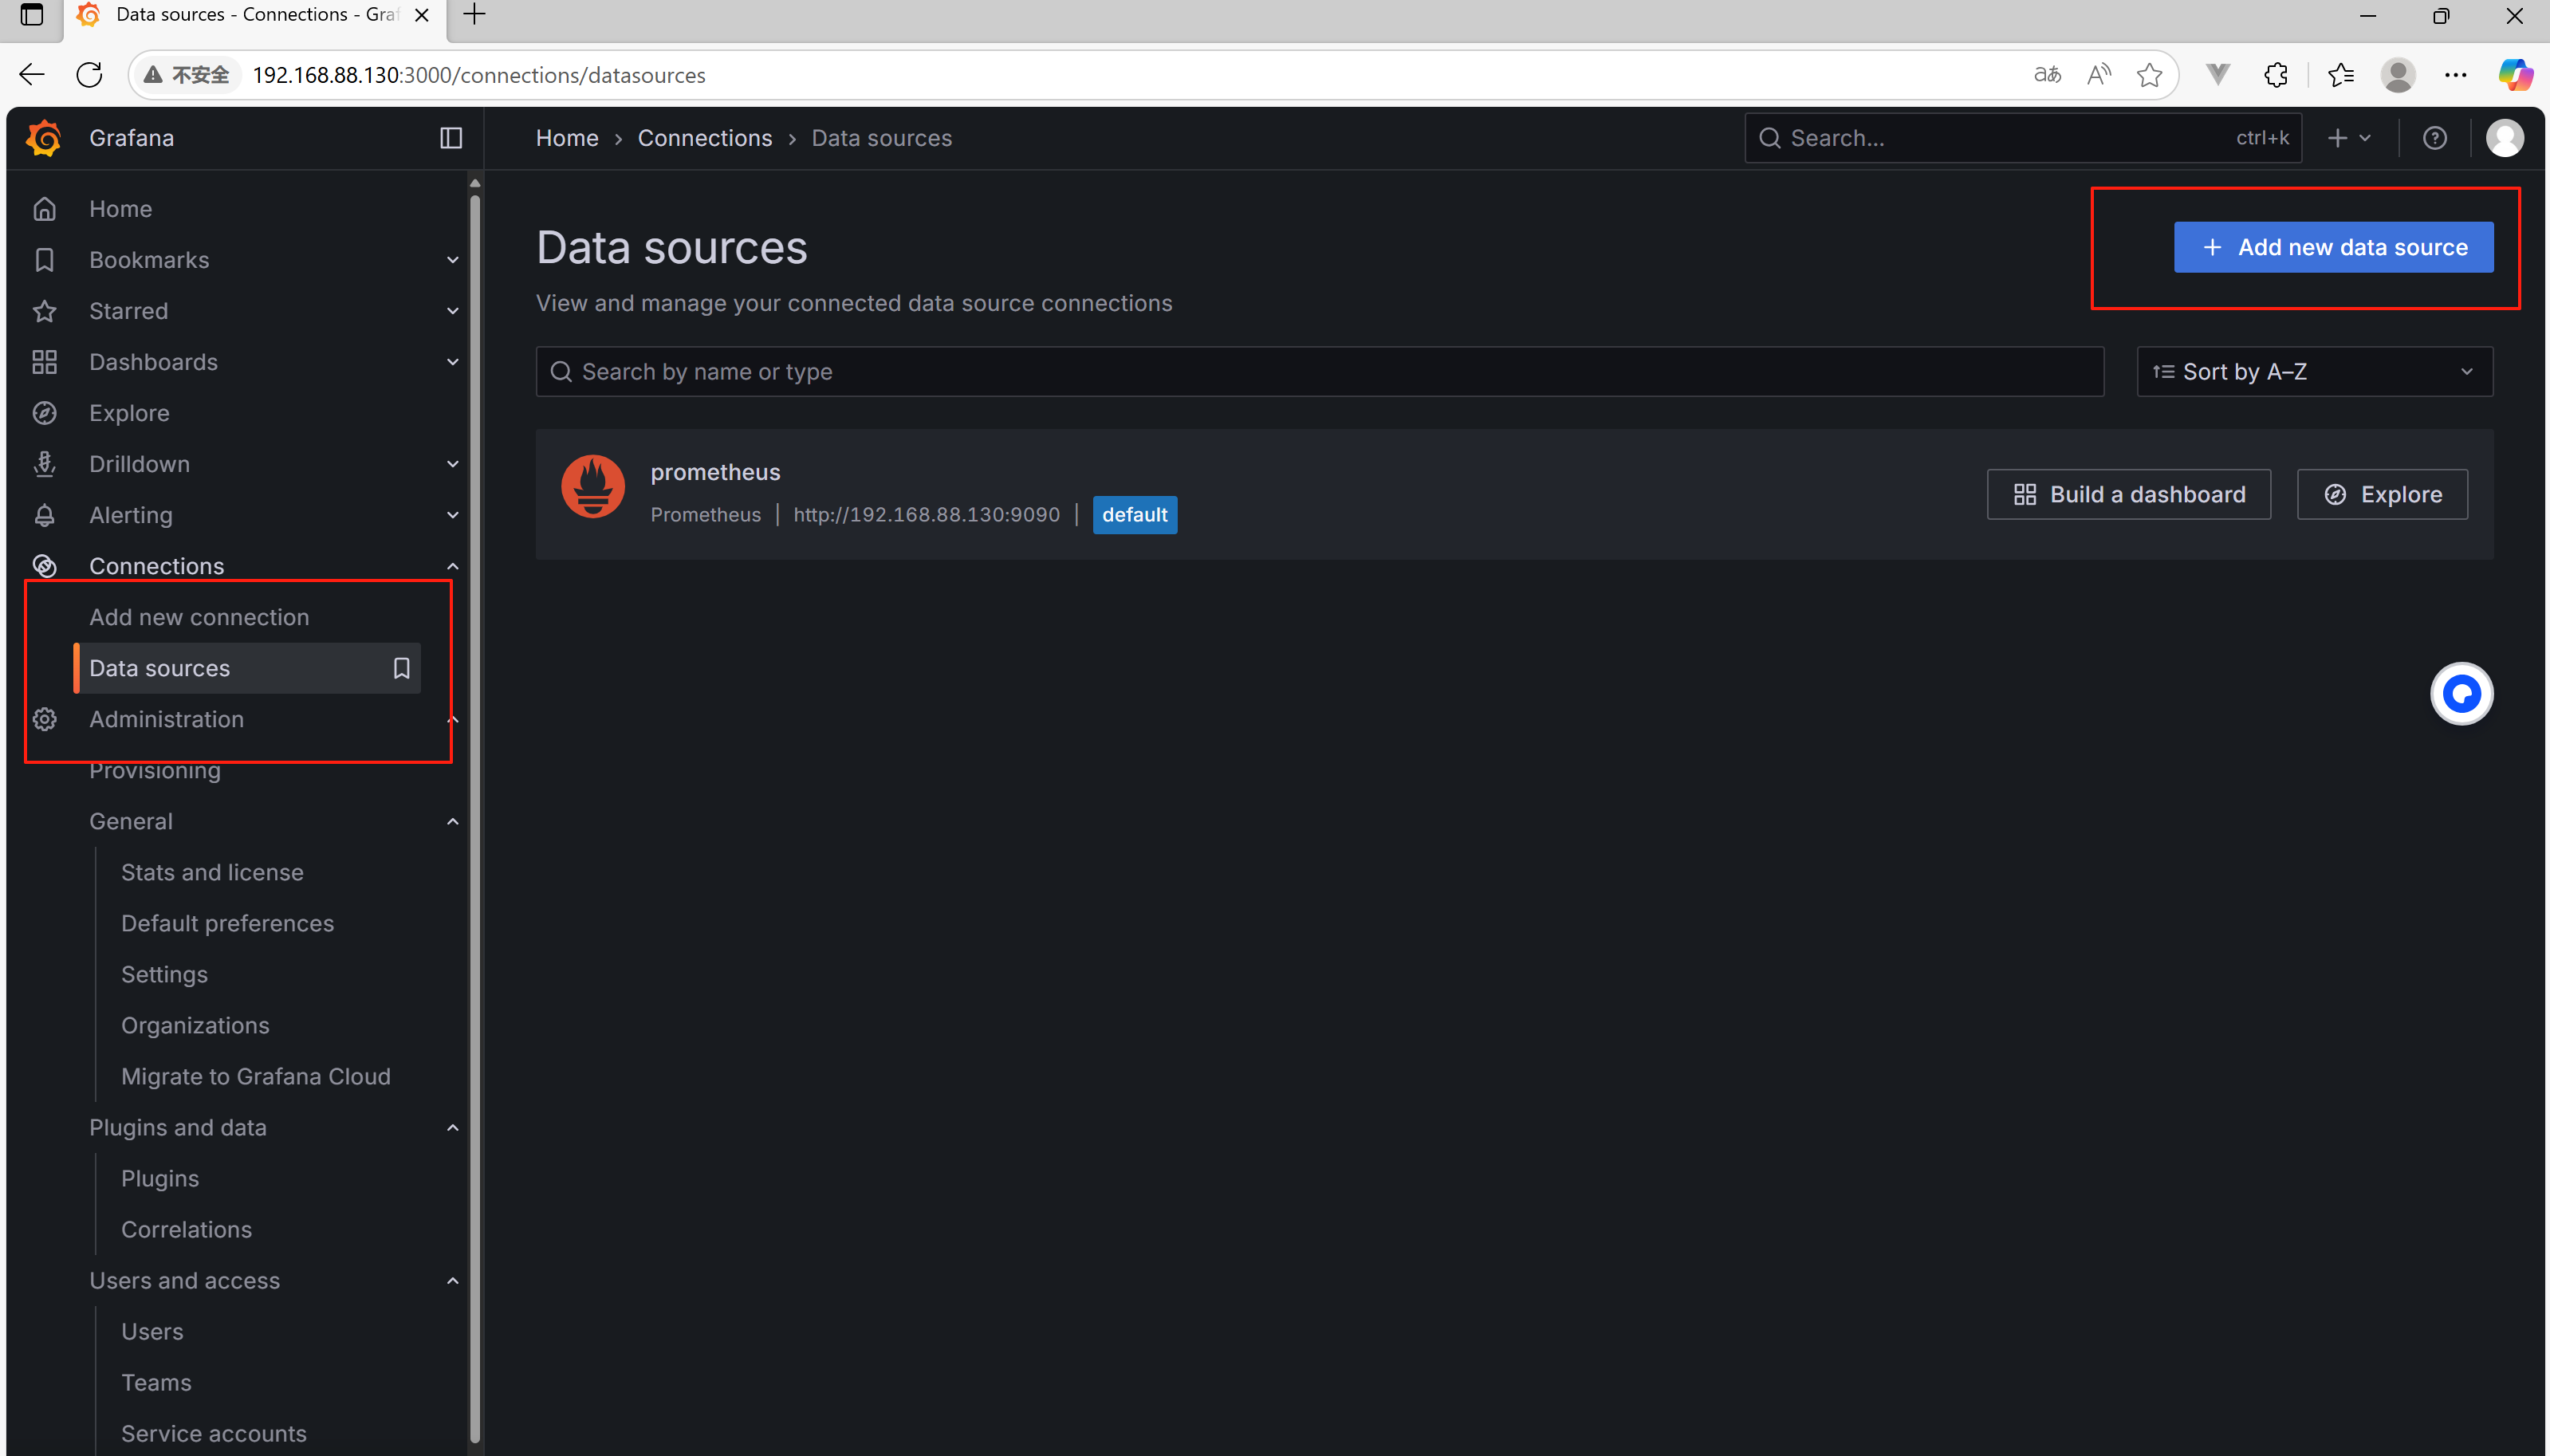Open Stats and license
Image resolution: width=2550 pixels, height=1456 pixels.
212,872
